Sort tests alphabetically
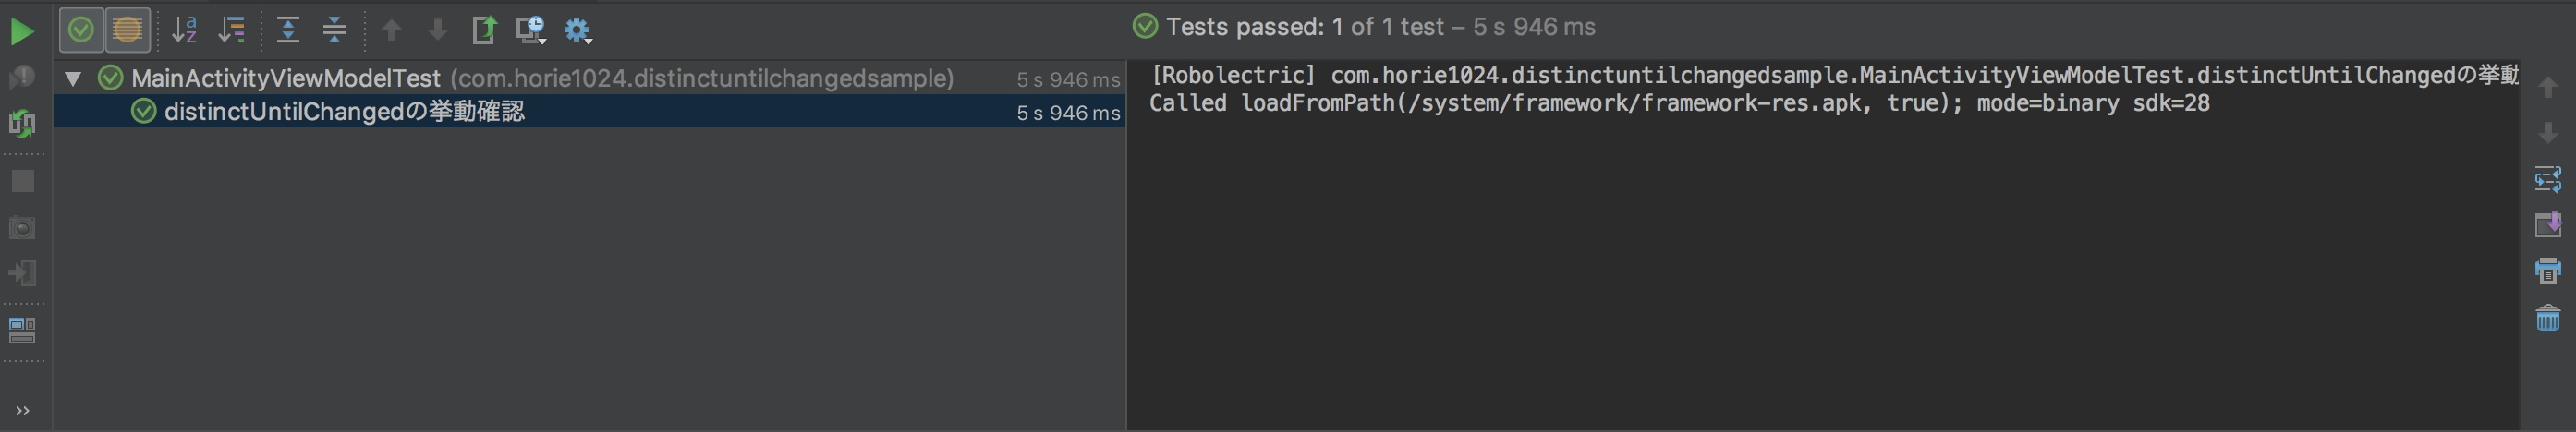Screen dimensions: 2576x432 (x=184, y=30)
